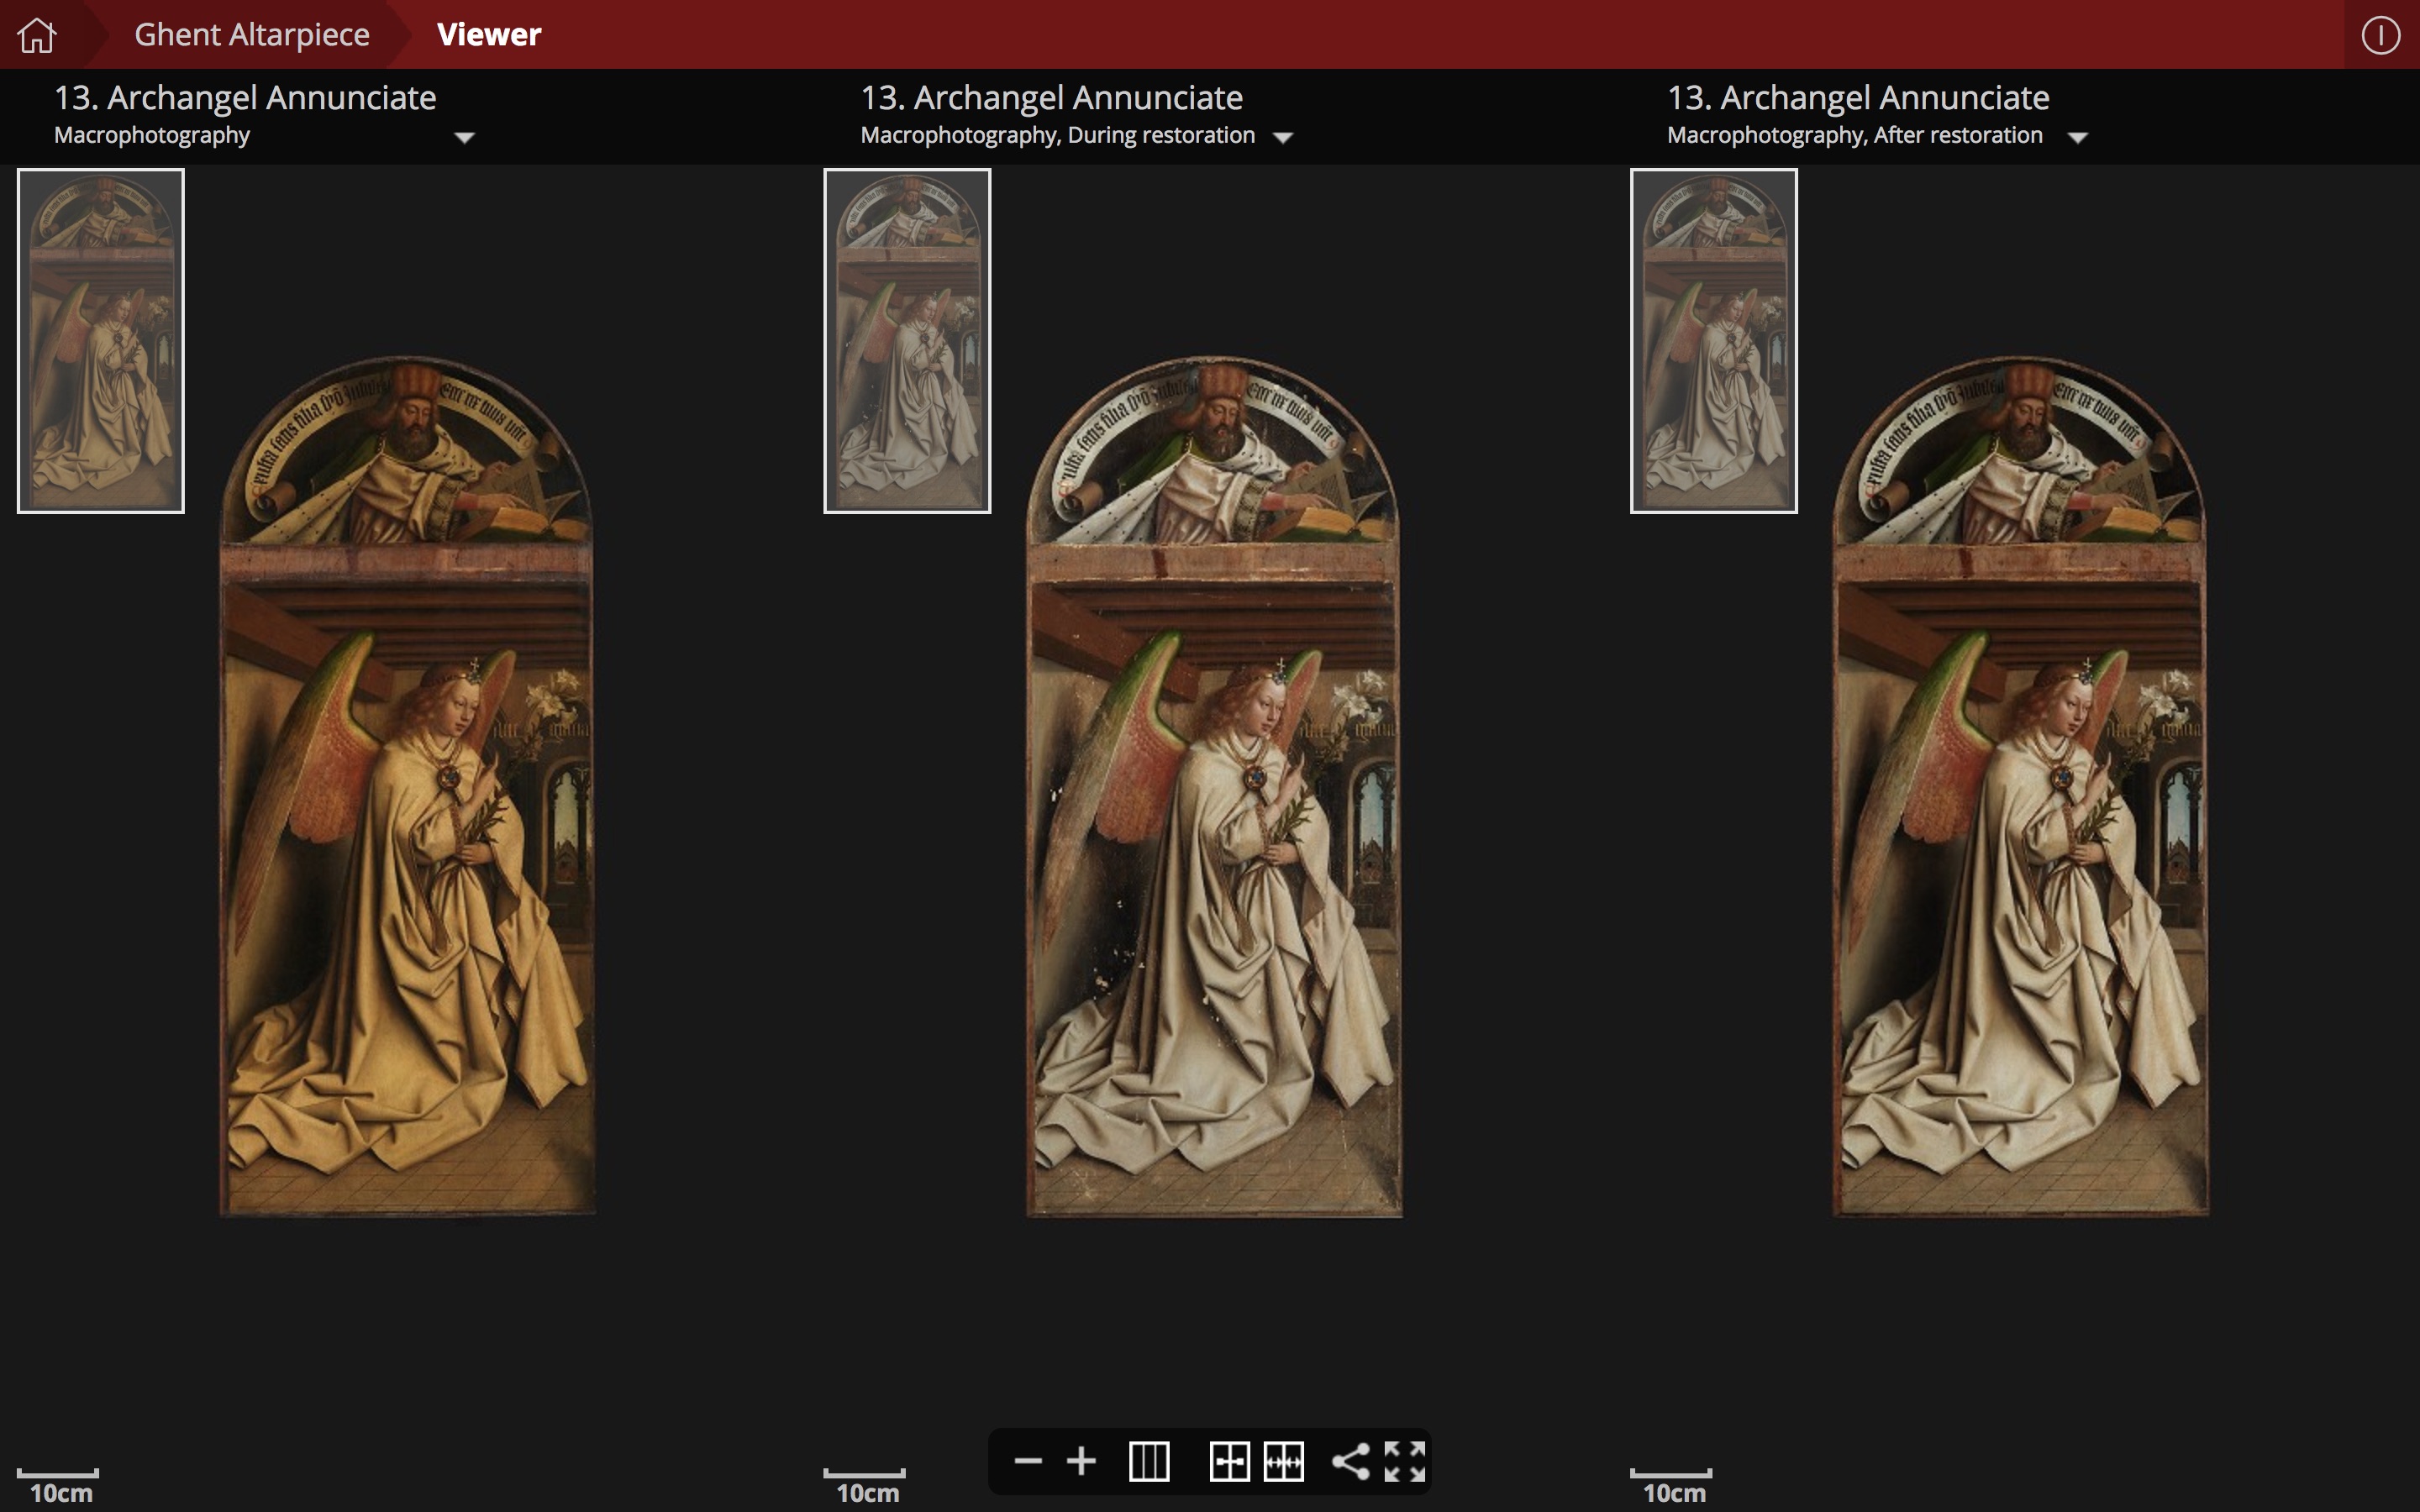
Task: Open the During restoration modality dropdown
Action: [x=1283, y=137]
